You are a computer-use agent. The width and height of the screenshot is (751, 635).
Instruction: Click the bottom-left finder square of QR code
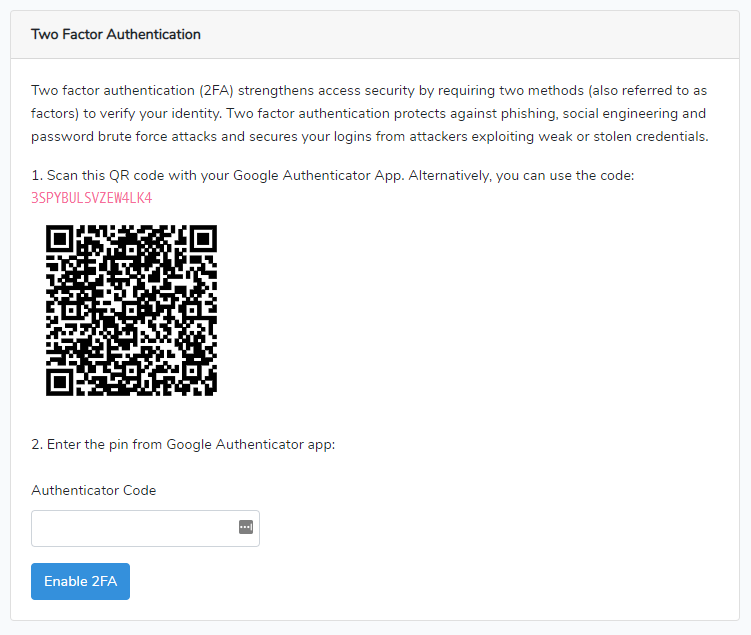pyautogui.click(x=59, y=382)
